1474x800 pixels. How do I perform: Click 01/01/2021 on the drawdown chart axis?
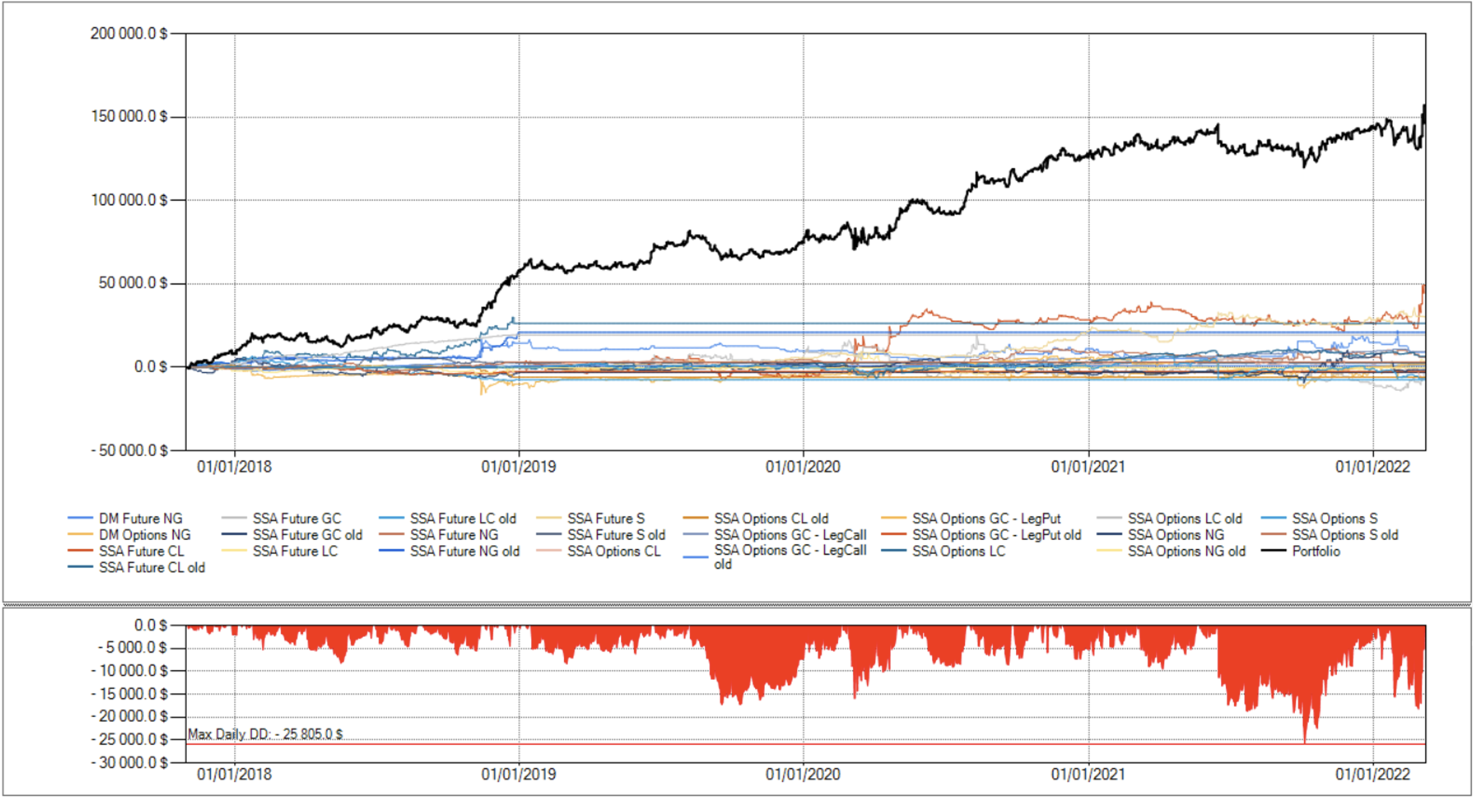(x=1089, y=775)
